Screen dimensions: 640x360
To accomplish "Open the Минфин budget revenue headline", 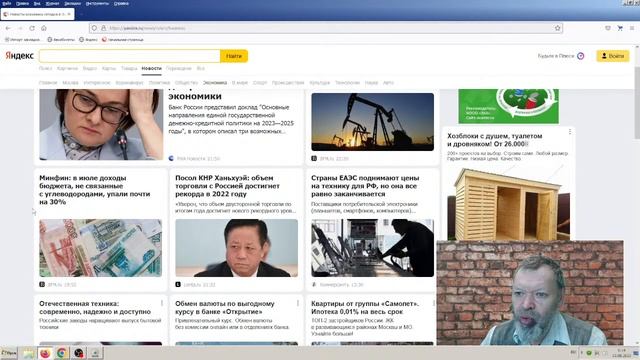I will tap(95, 190).
